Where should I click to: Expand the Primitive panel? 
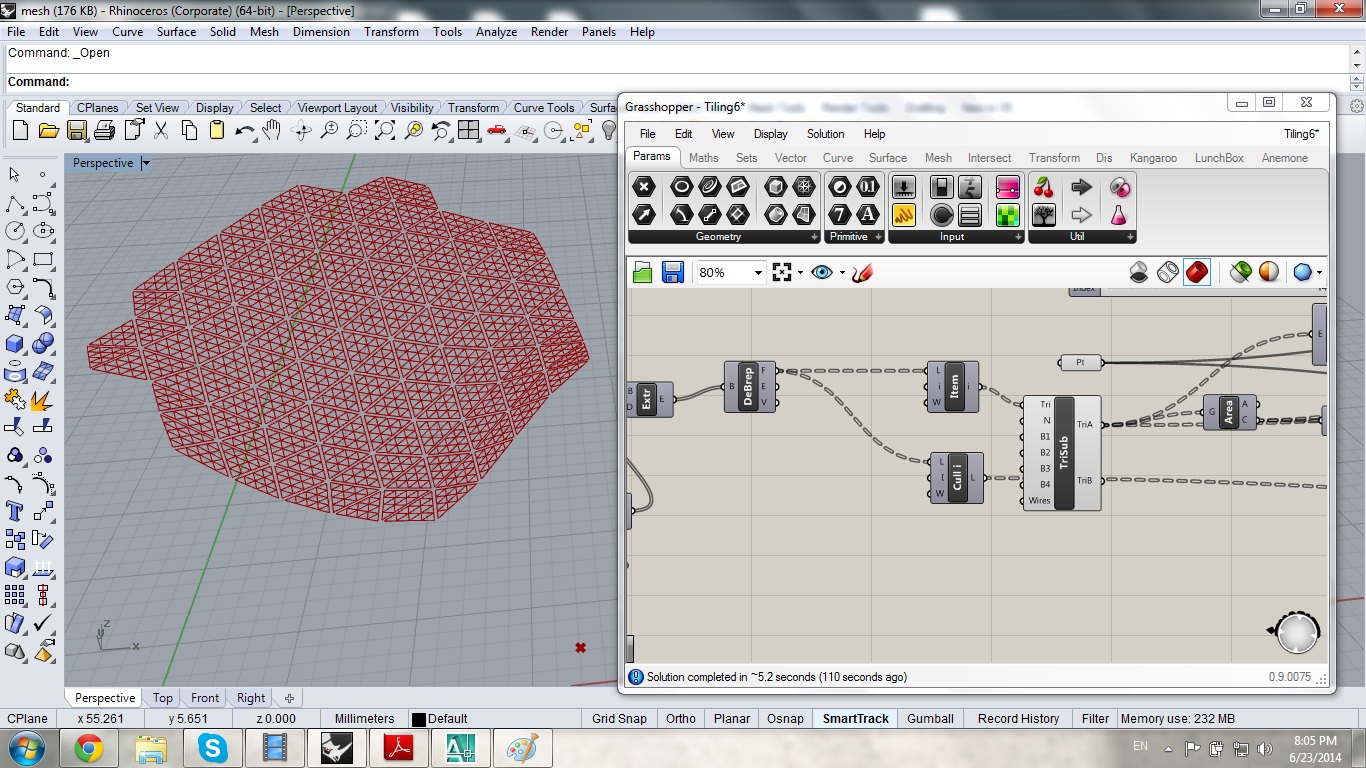click(878, 237)
